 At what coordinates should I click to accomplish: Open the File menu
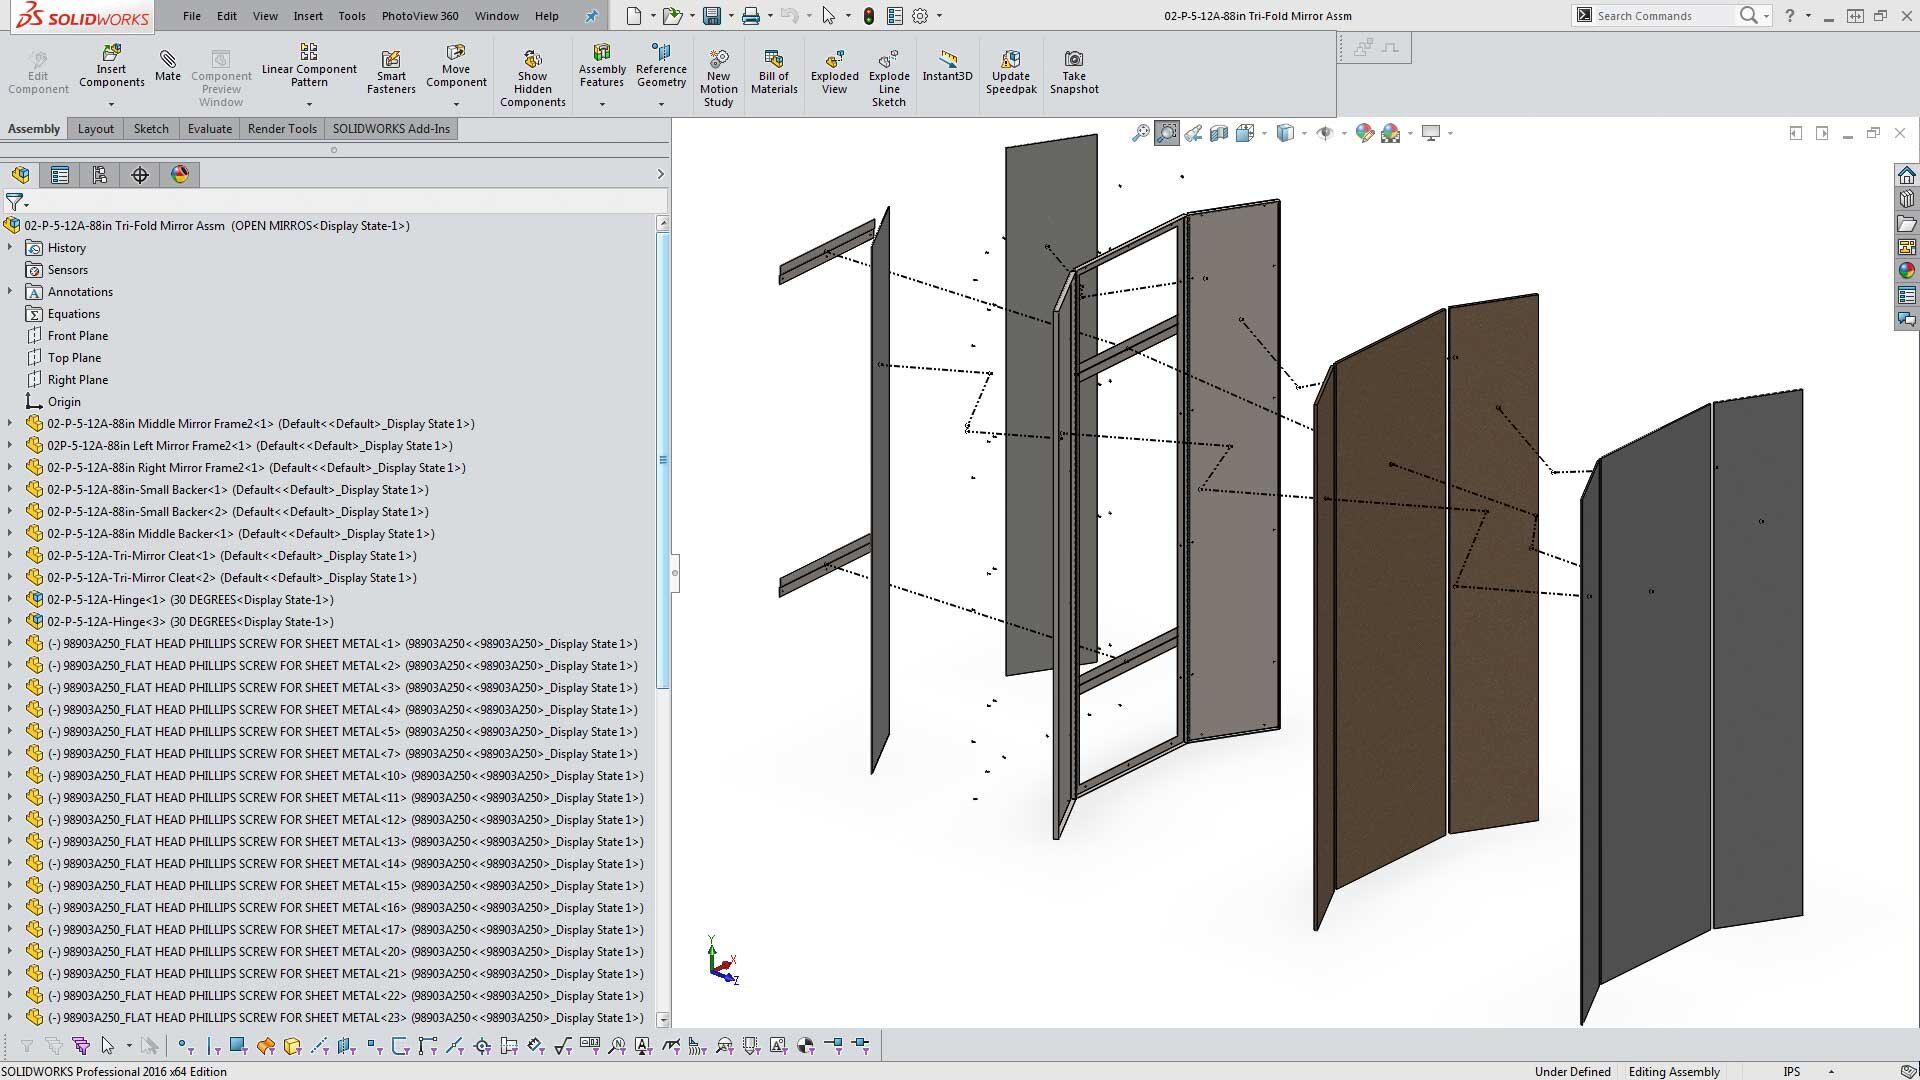click(191, 16)
